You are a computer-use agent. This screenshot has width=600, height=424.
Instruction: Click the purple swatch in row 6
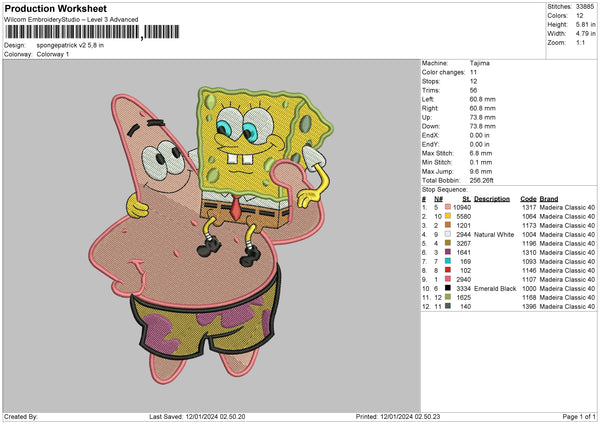[448, 252]
